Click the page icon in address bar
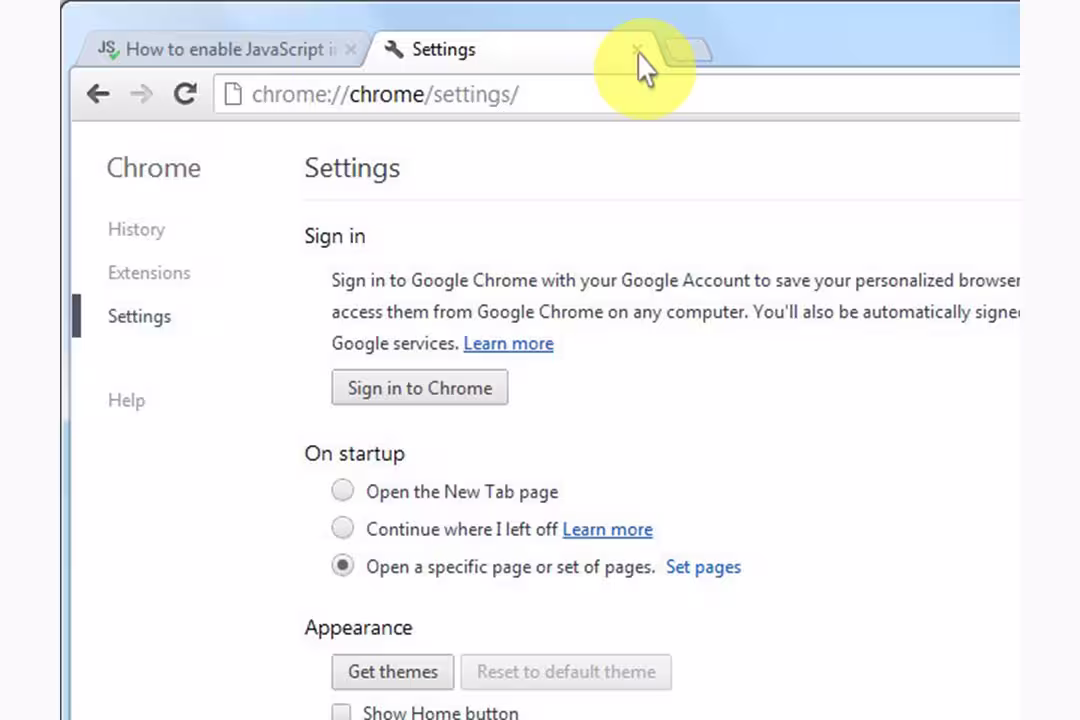The image size is (1080, 720). (x=233, y=94)
